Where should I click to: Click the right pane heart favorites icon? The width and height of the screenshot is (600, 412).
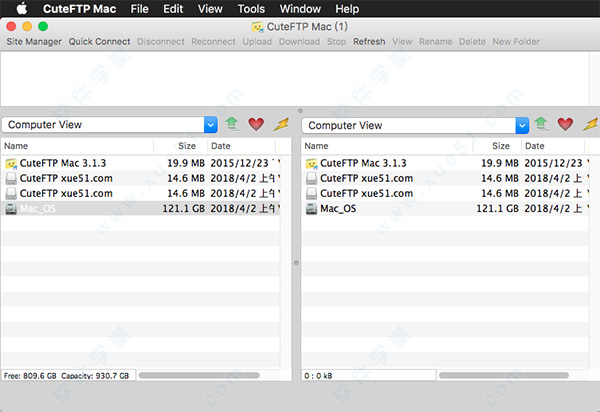pyautogui.click(x=565, y=124)
